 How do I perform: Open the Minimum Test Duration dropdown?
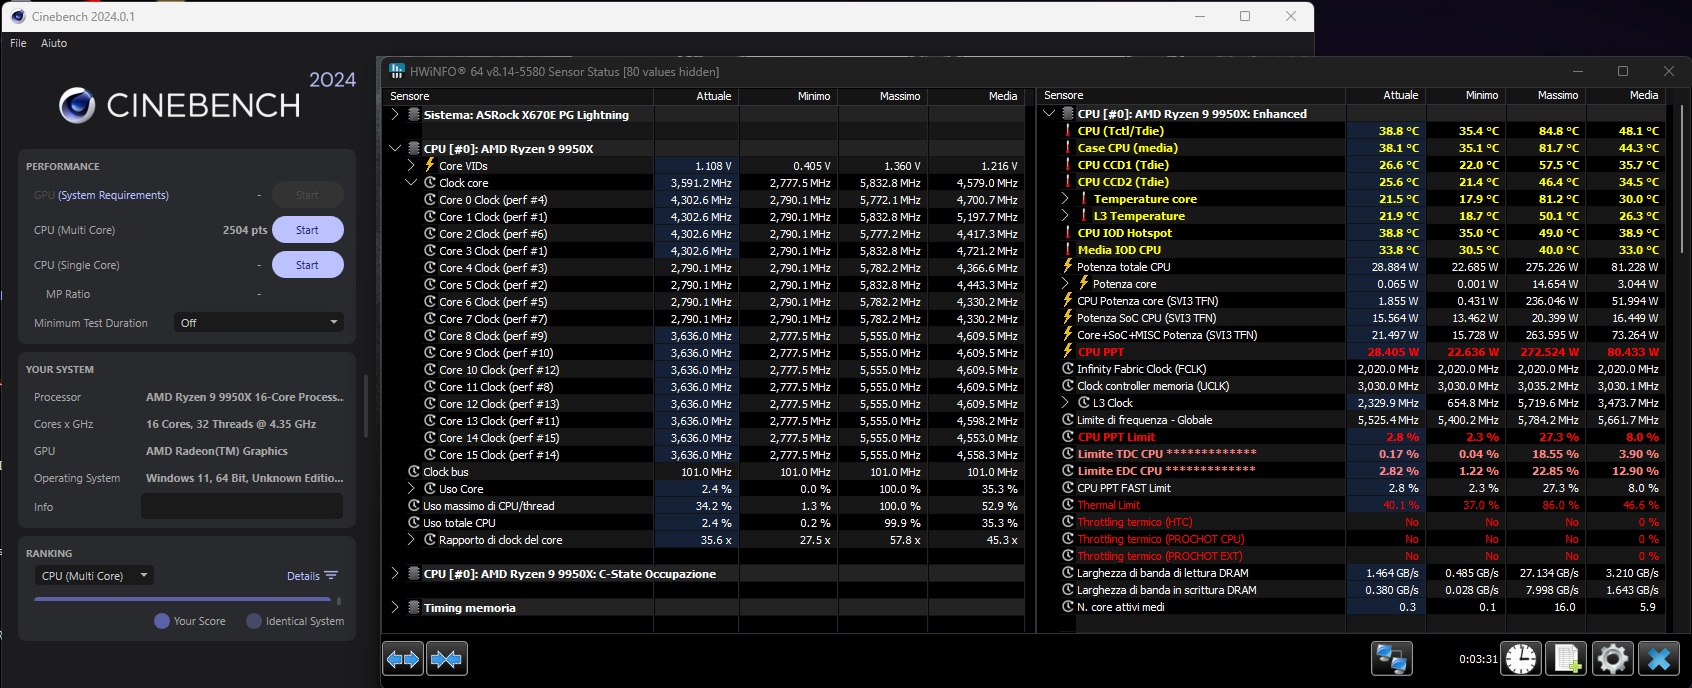pyautogui.click(x=258, y=322)
